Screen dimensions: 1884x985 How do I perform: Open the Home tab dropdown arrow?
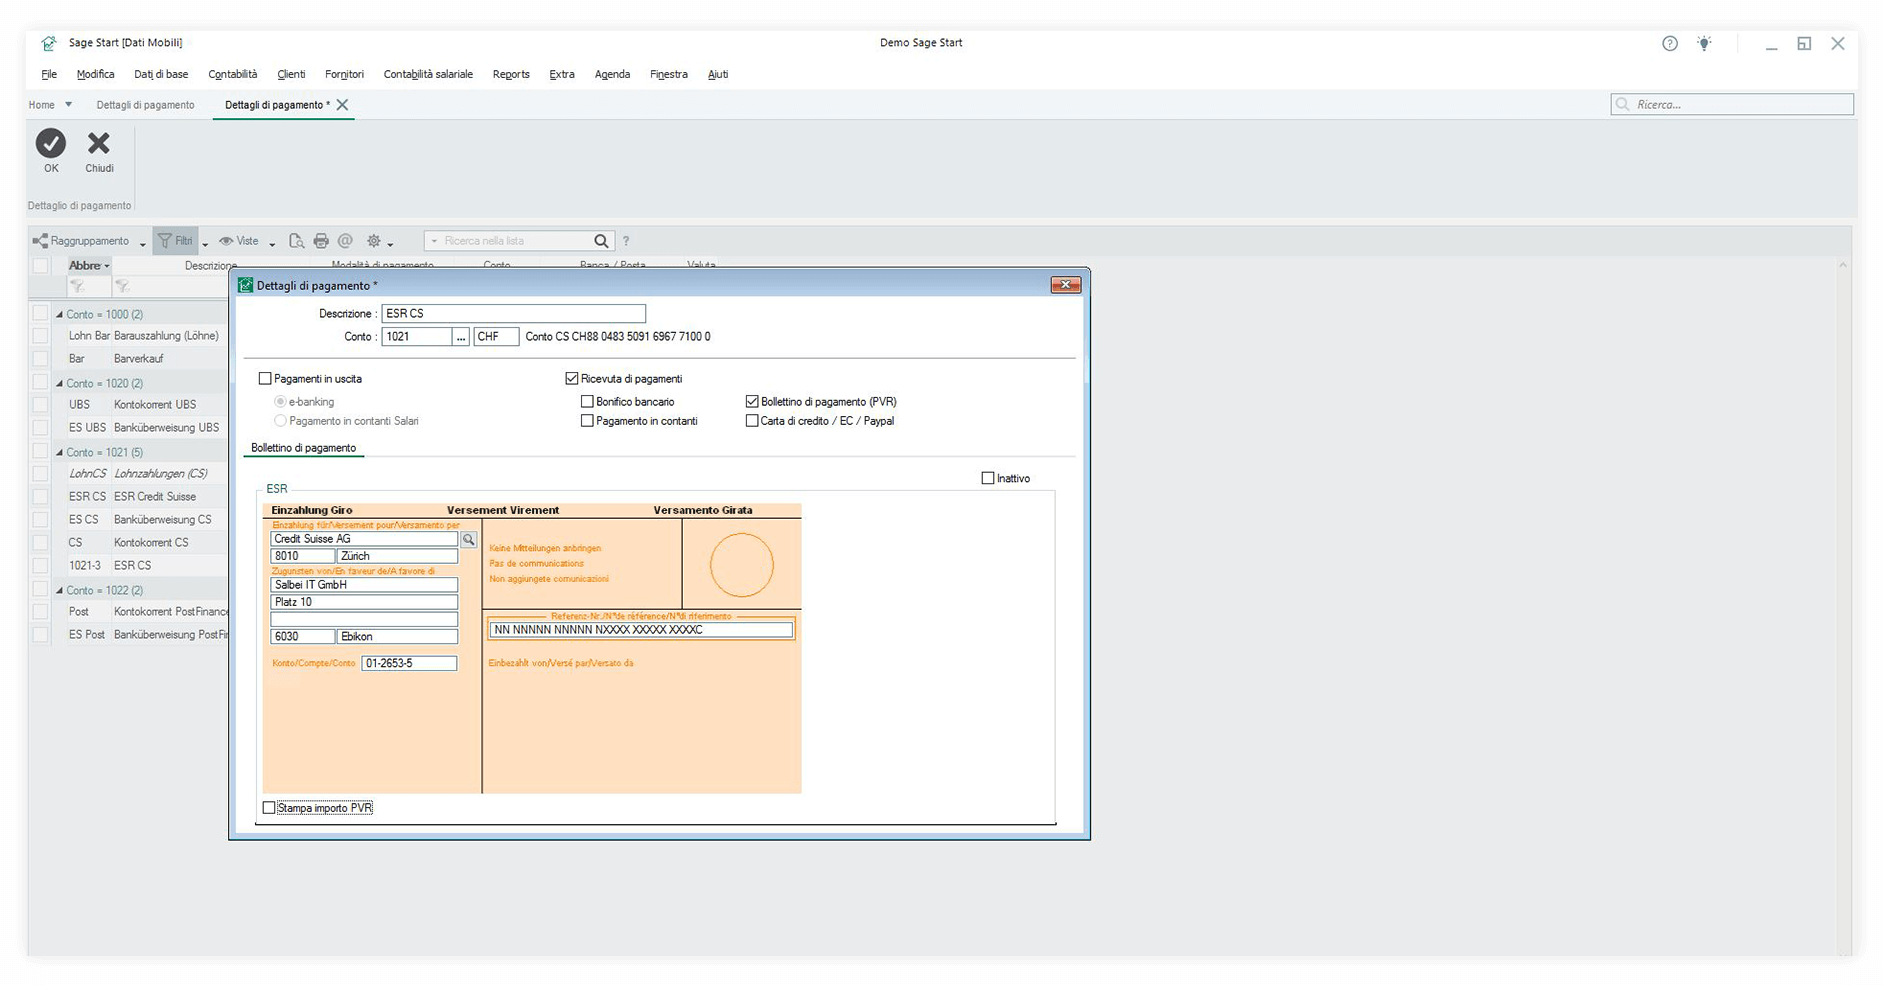coord(68,105)
